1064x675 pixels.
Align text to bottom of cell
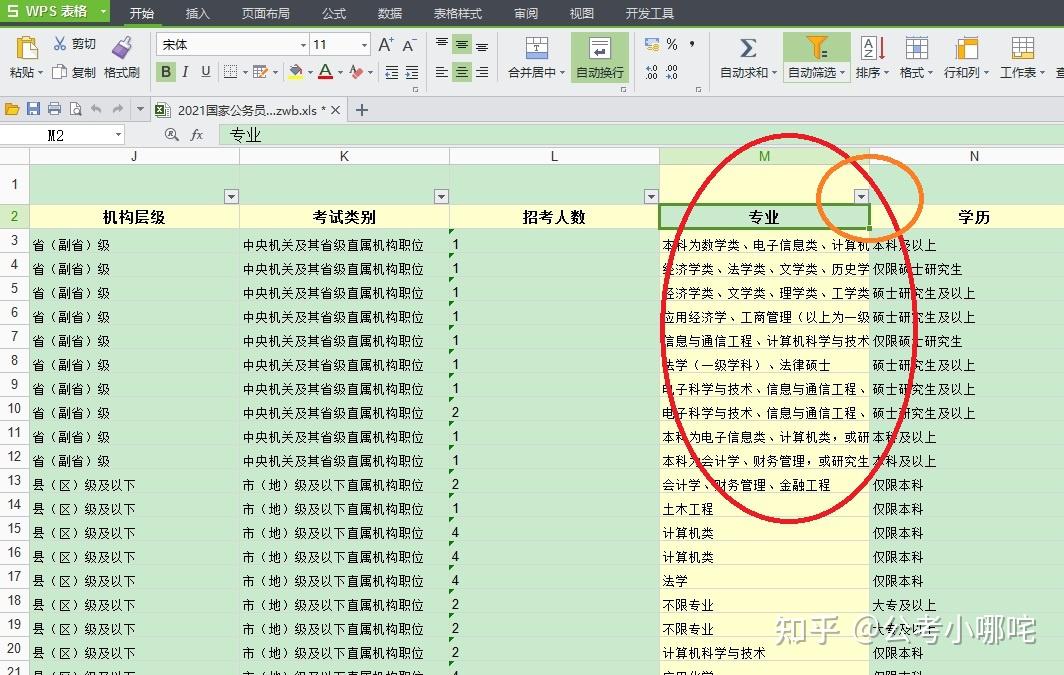[x=482, y=45]
